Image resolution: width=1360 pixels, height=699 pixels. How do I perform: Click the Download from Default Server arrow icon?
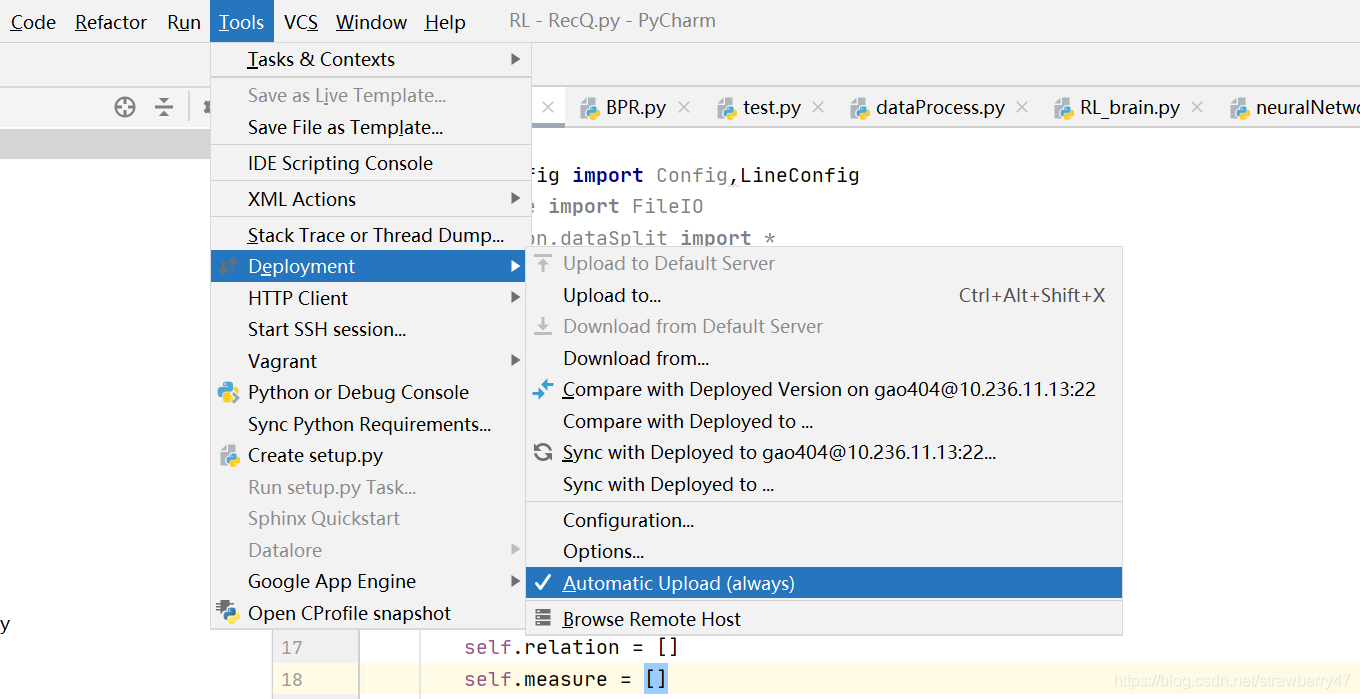click(x=543, y=326)
